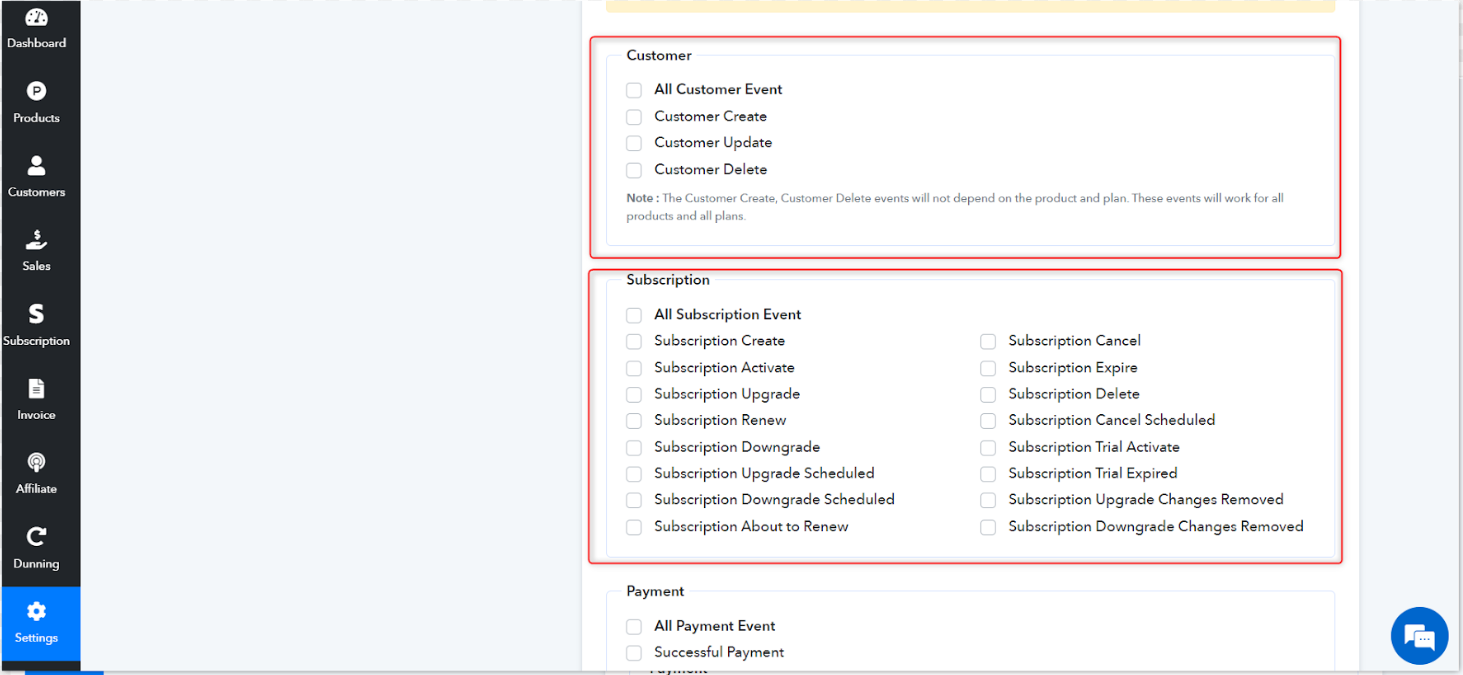This screenshot has height=675, width=1463.
Task: Click the All Payment Event label
Action: tap(715, 626)
